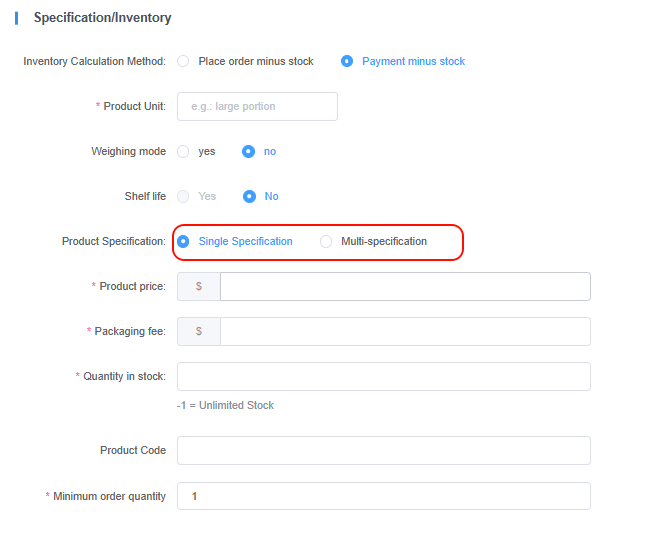
Task: Click the Product Code text box
Action: click(383, 450)
